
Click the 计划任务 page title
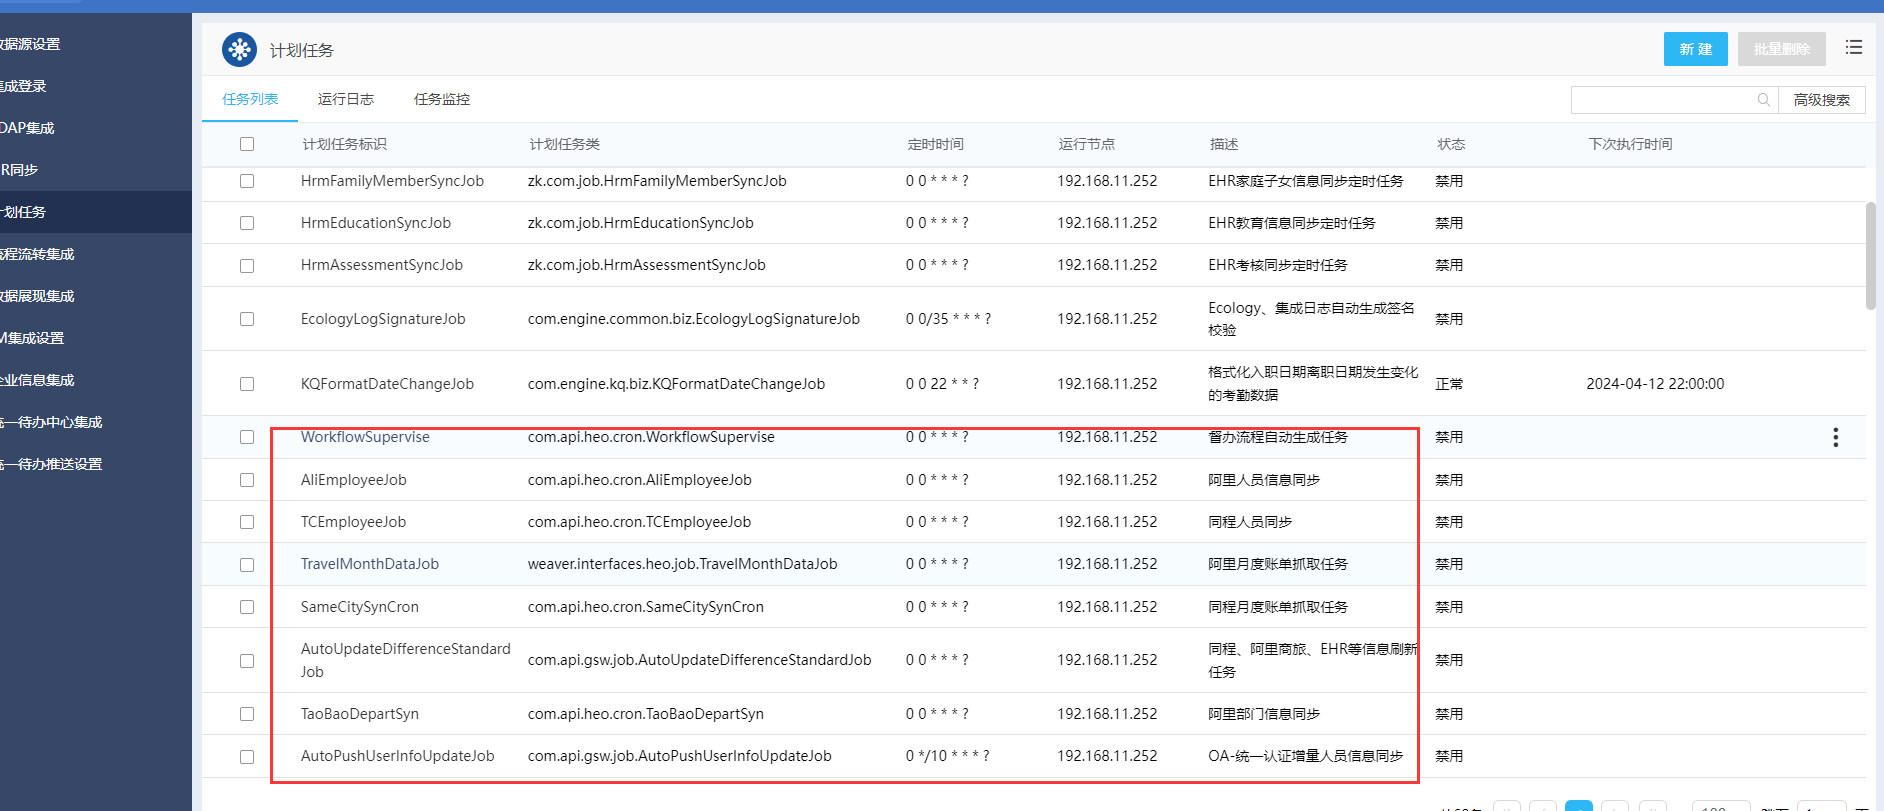[x=302, y=50]
